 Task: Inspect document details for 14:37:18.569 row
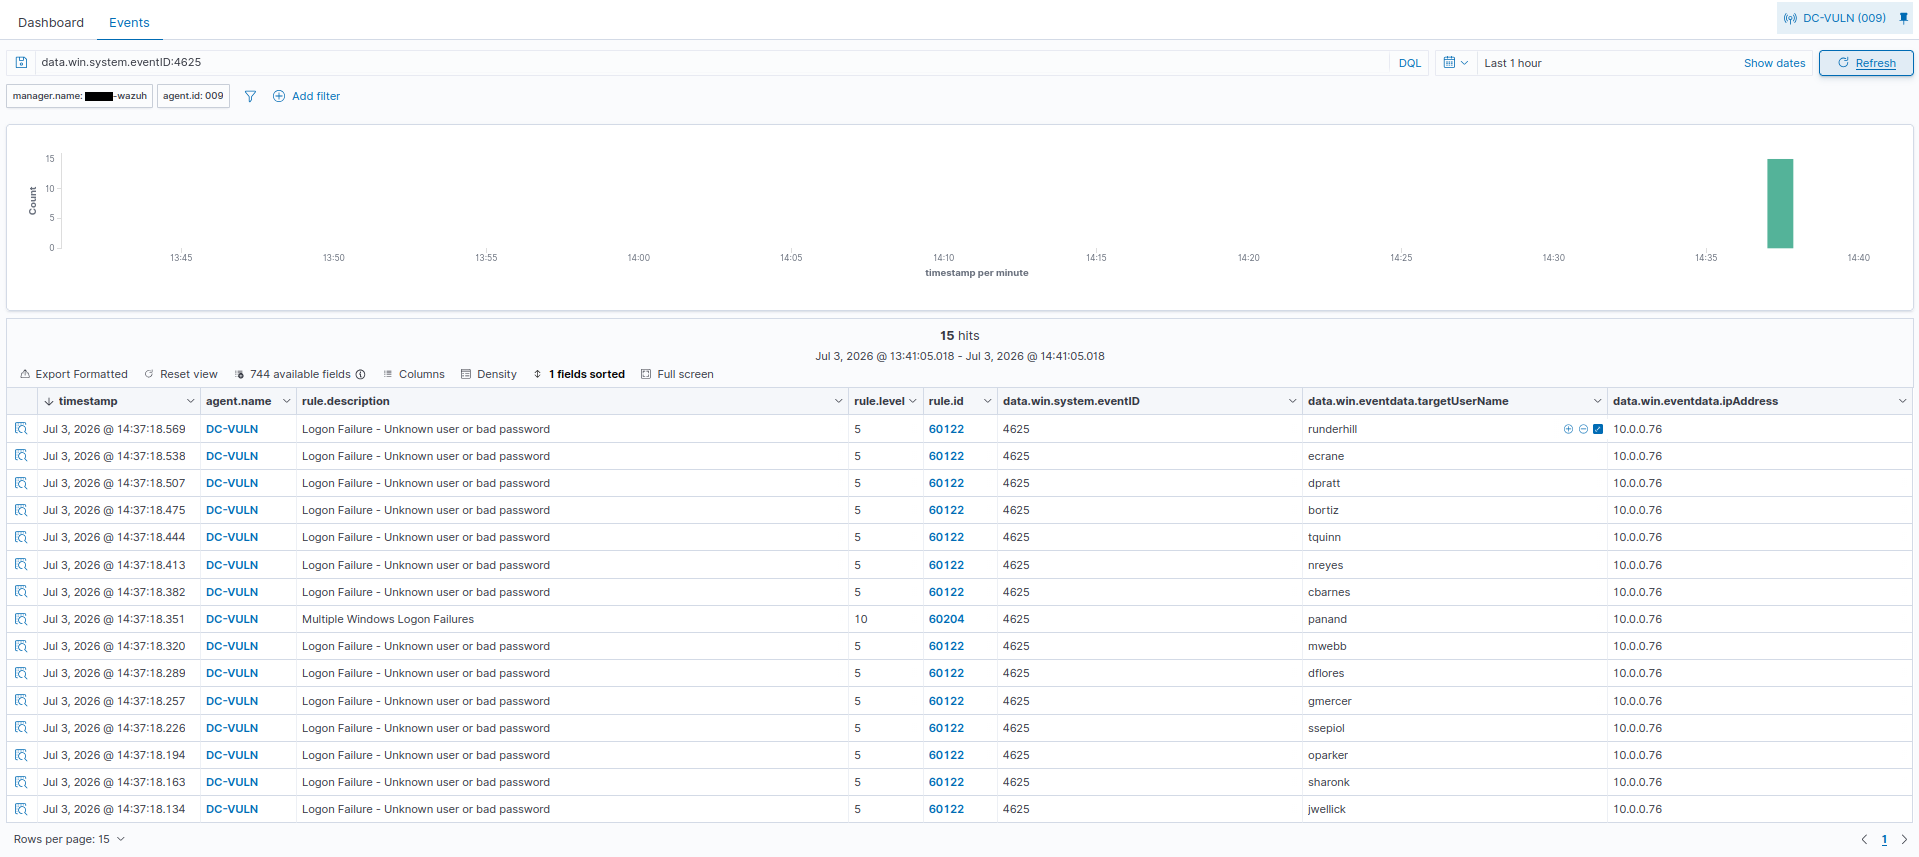point(21,429)
